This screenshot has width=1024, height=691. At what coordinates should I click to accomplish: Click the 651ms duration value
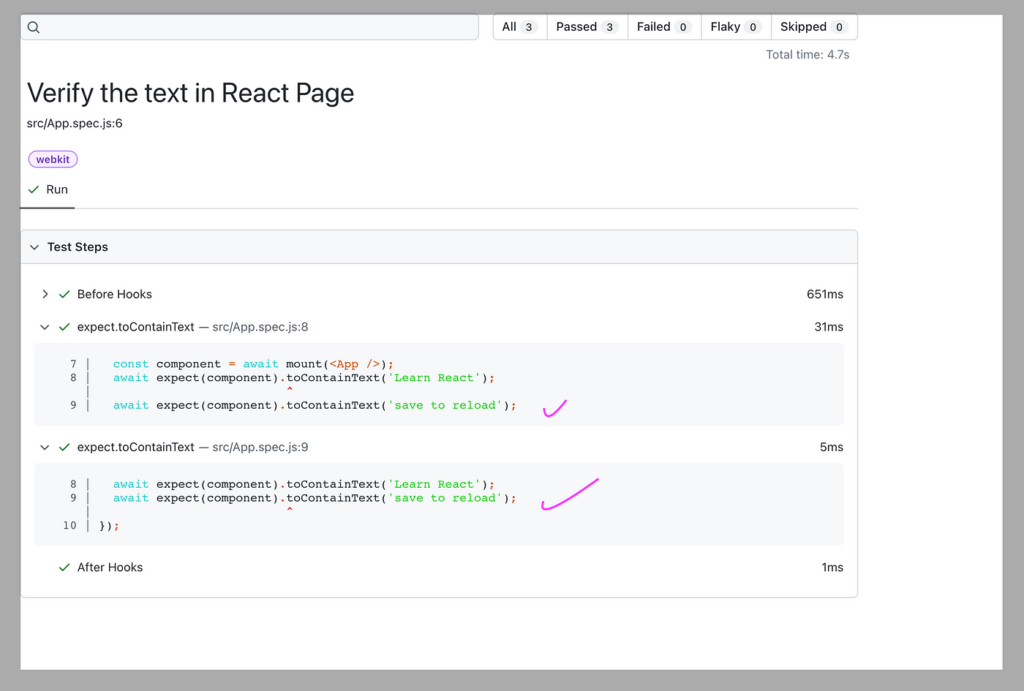(825, 295)
